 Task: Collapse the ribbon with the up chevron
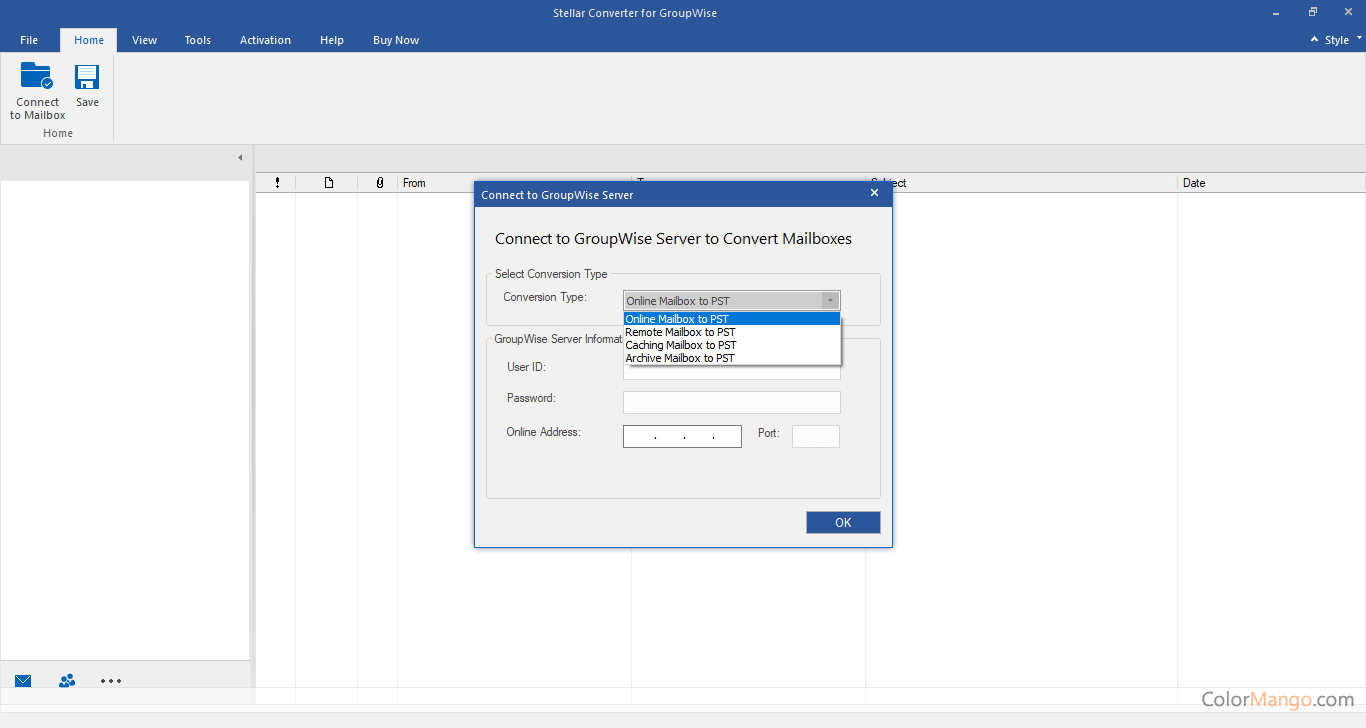1315,40
